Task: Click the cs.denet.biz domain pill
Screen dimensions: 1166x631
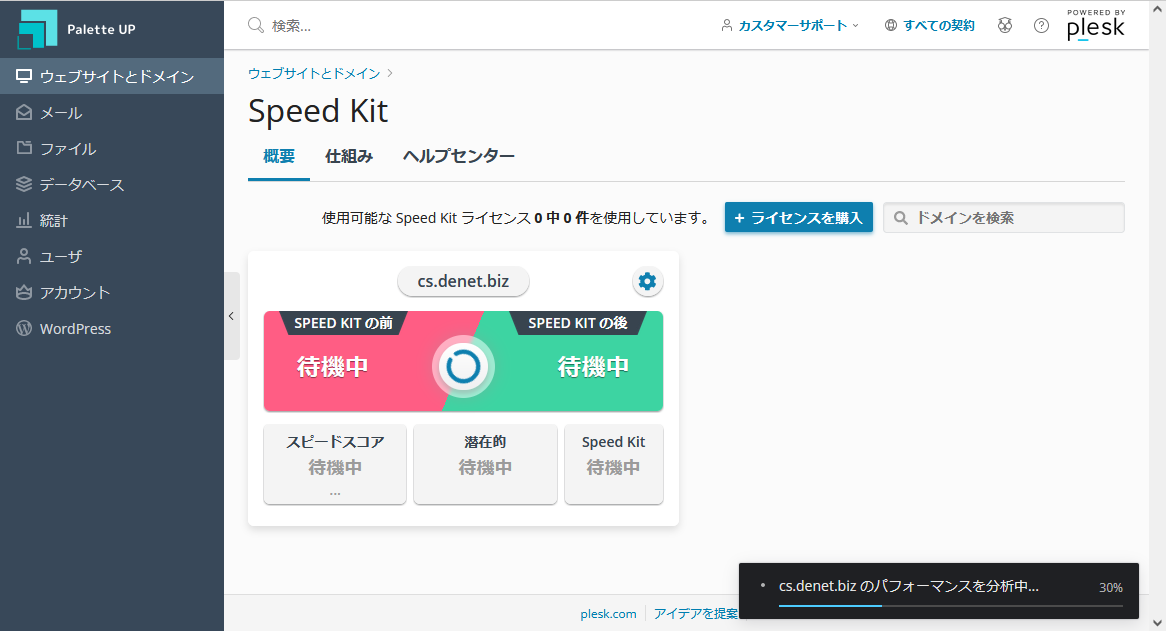Action: point(463,282)
